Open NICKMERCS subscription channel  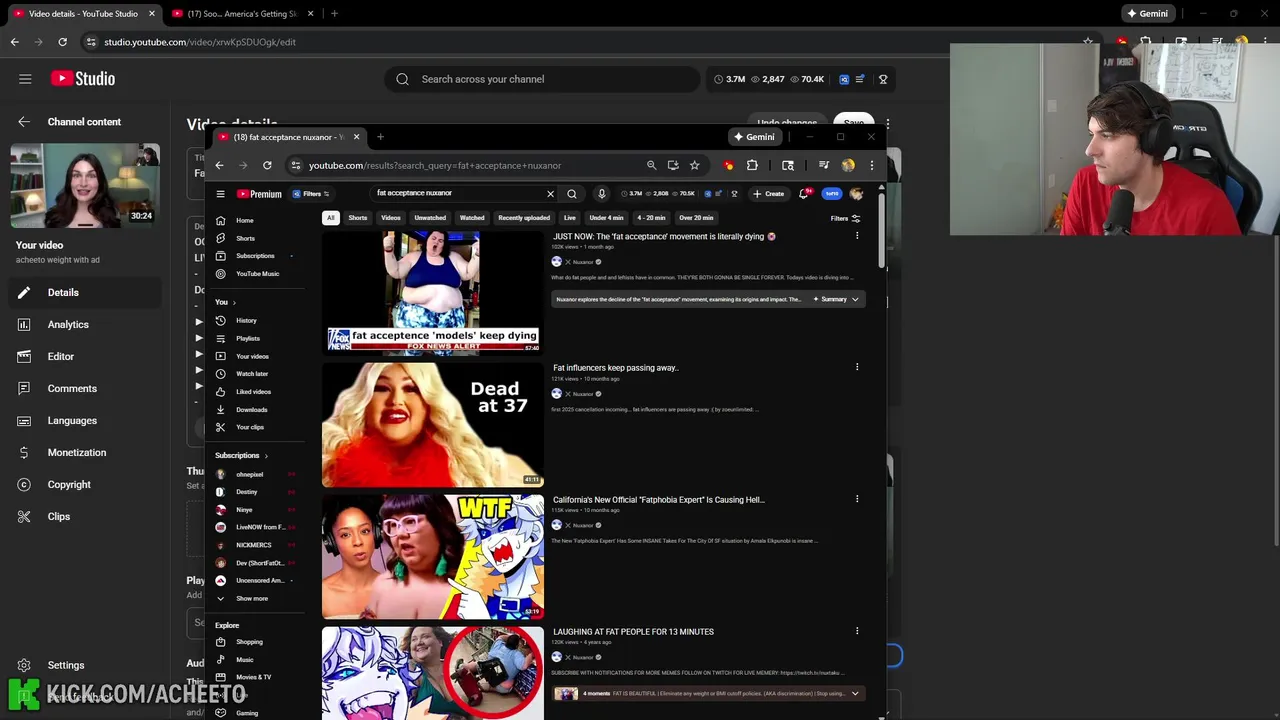pos(253,545)
